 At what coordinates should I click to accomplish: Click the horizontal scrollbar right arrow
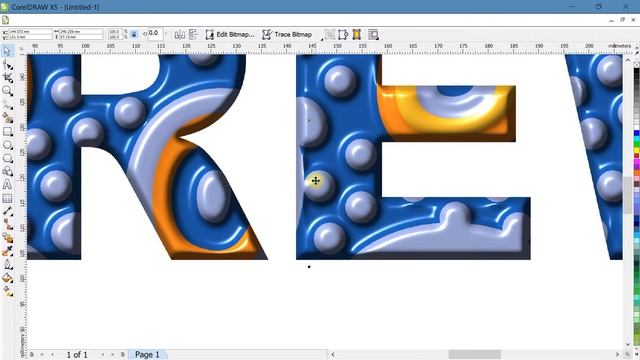coord(617,354)
